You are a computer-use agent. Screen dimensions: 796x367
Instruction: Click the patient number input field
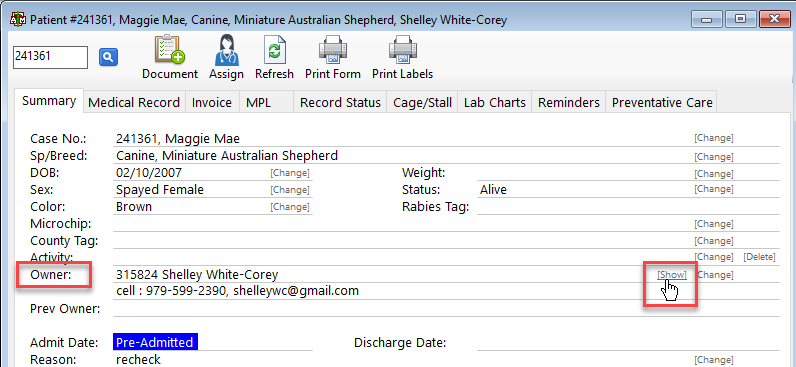tap(50, 57)
